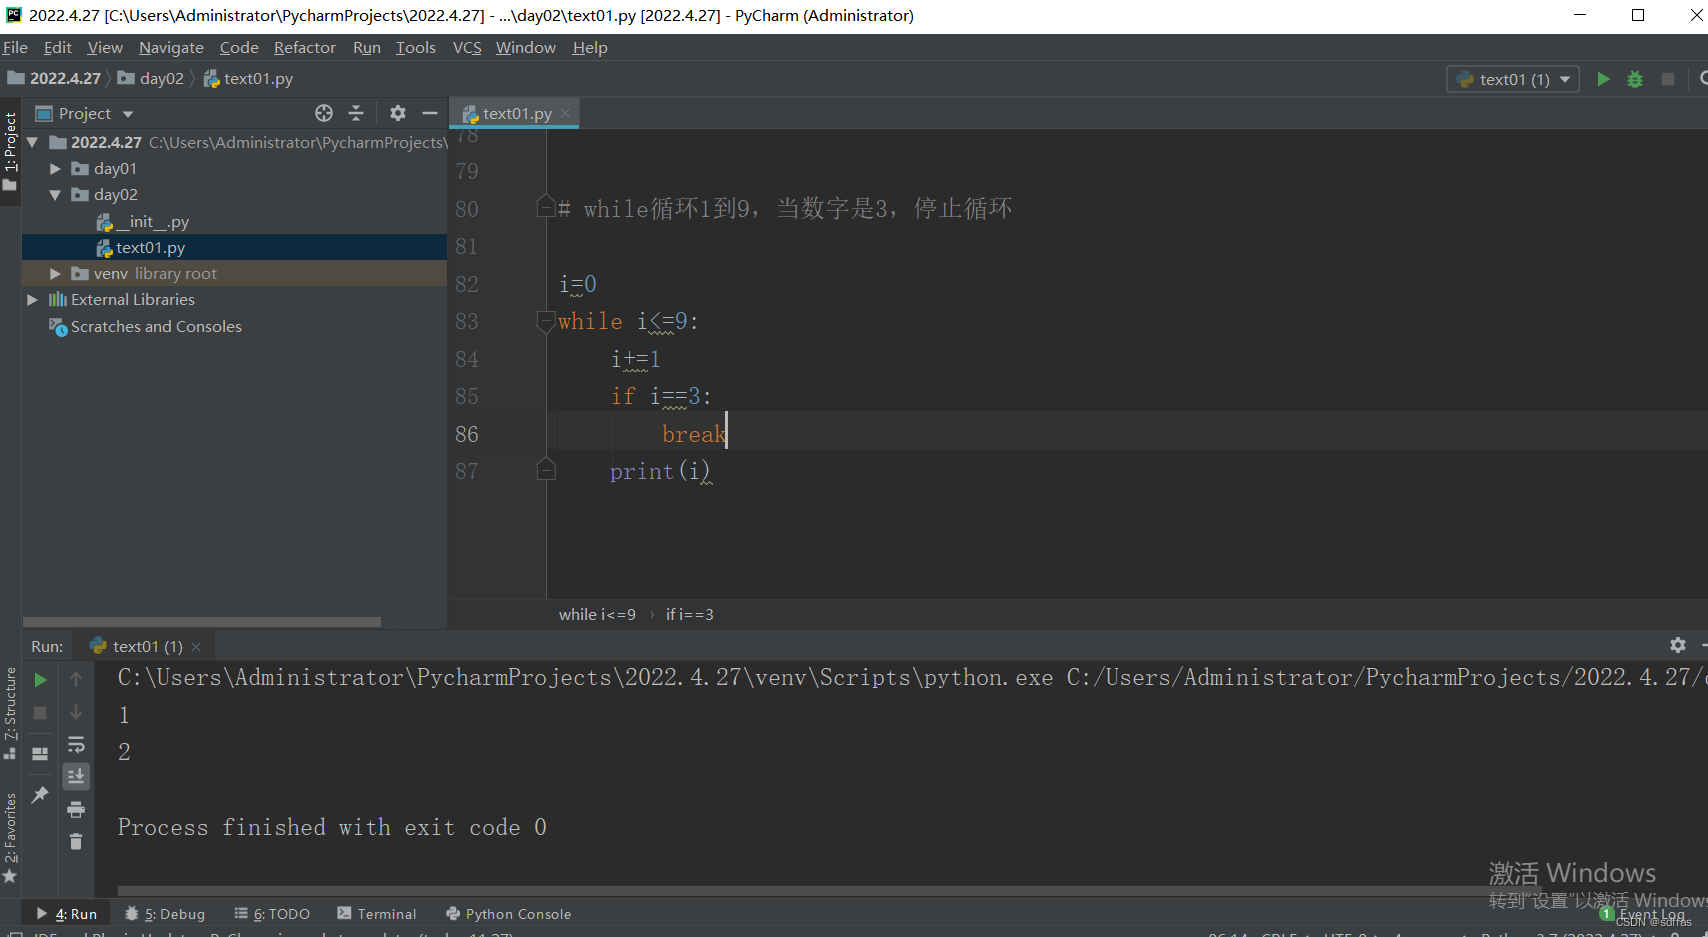Viewport: 1708px width, 937px height.
Task: Open the Project view dropdown arrow
Action: click(x=128, y=114)
